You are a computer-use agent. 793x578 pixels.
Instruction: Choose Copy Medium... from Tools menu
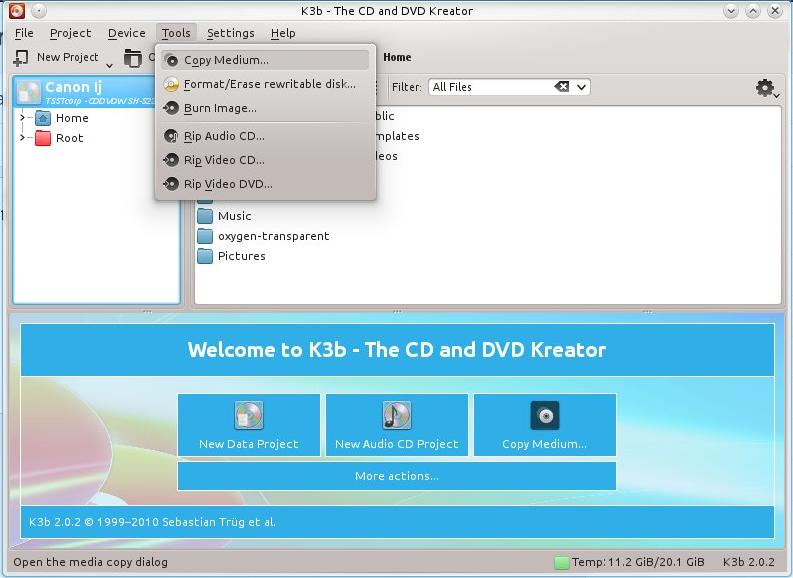pos(266,60)
